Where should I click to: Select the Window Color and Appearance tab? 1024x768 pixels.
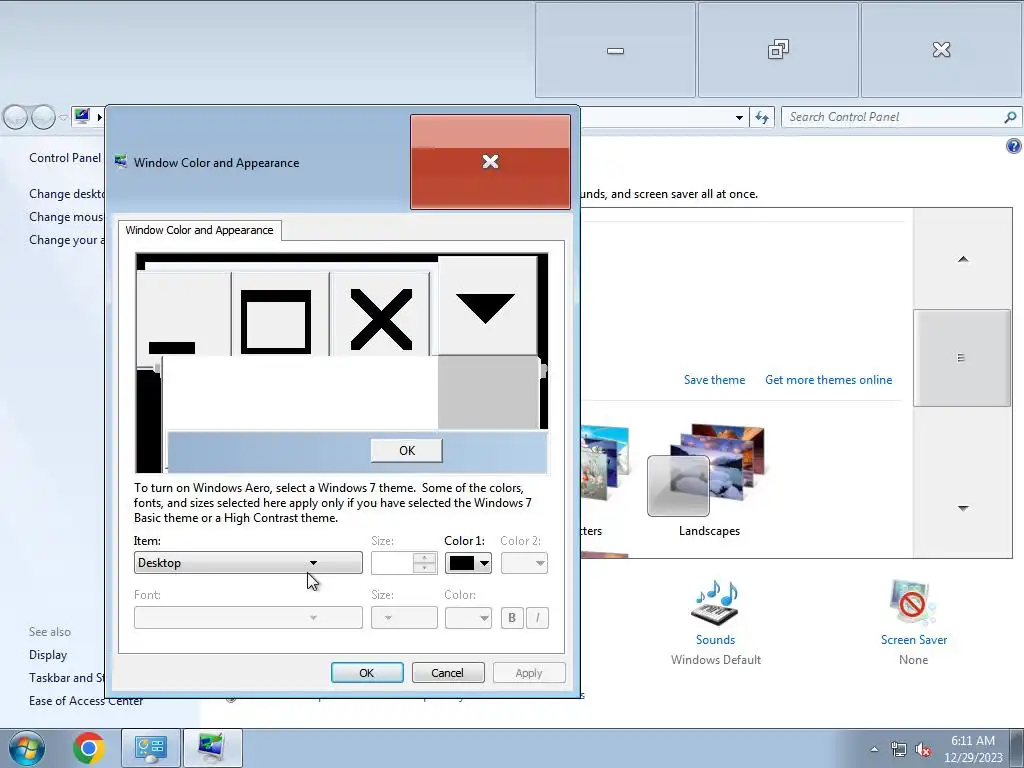[x=199, y=230]
